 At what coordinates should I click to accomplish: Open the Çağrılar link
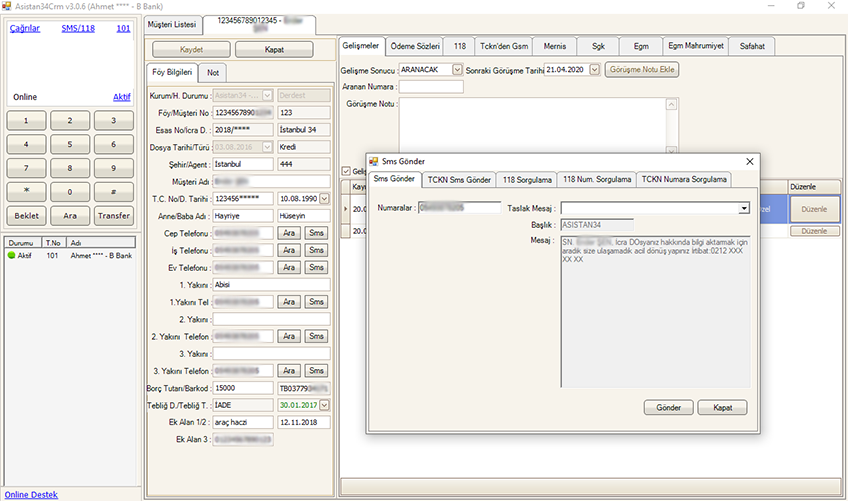(25, 28)
